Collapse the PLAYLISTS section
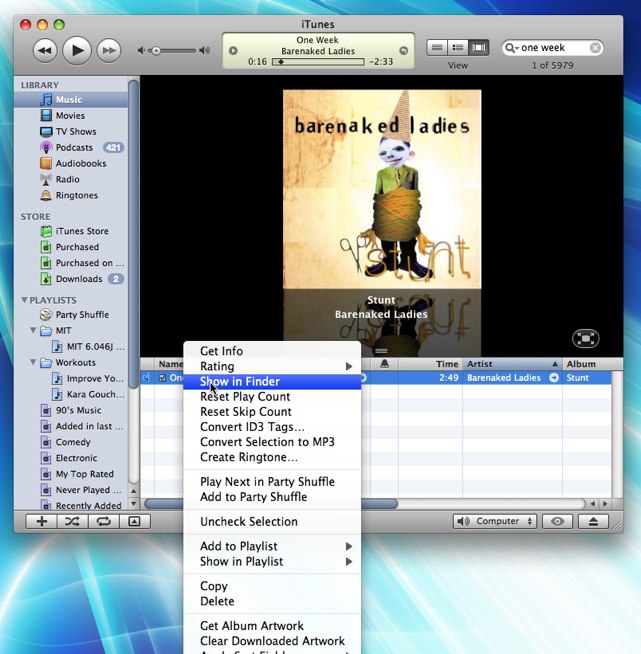This screenshot has width=641, height=654. (x=24, y=300)
